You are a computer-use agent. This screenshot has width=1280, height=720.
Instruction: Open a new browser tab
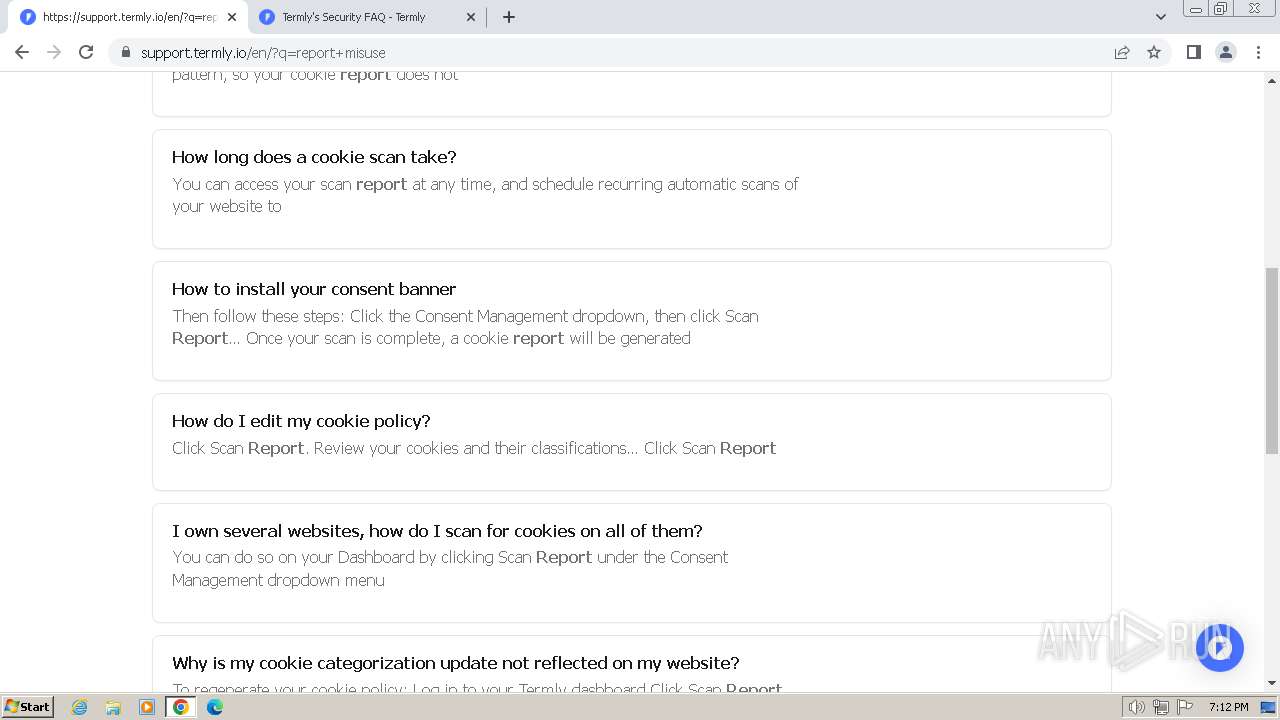pyautogui.click(x=508, y=17)
